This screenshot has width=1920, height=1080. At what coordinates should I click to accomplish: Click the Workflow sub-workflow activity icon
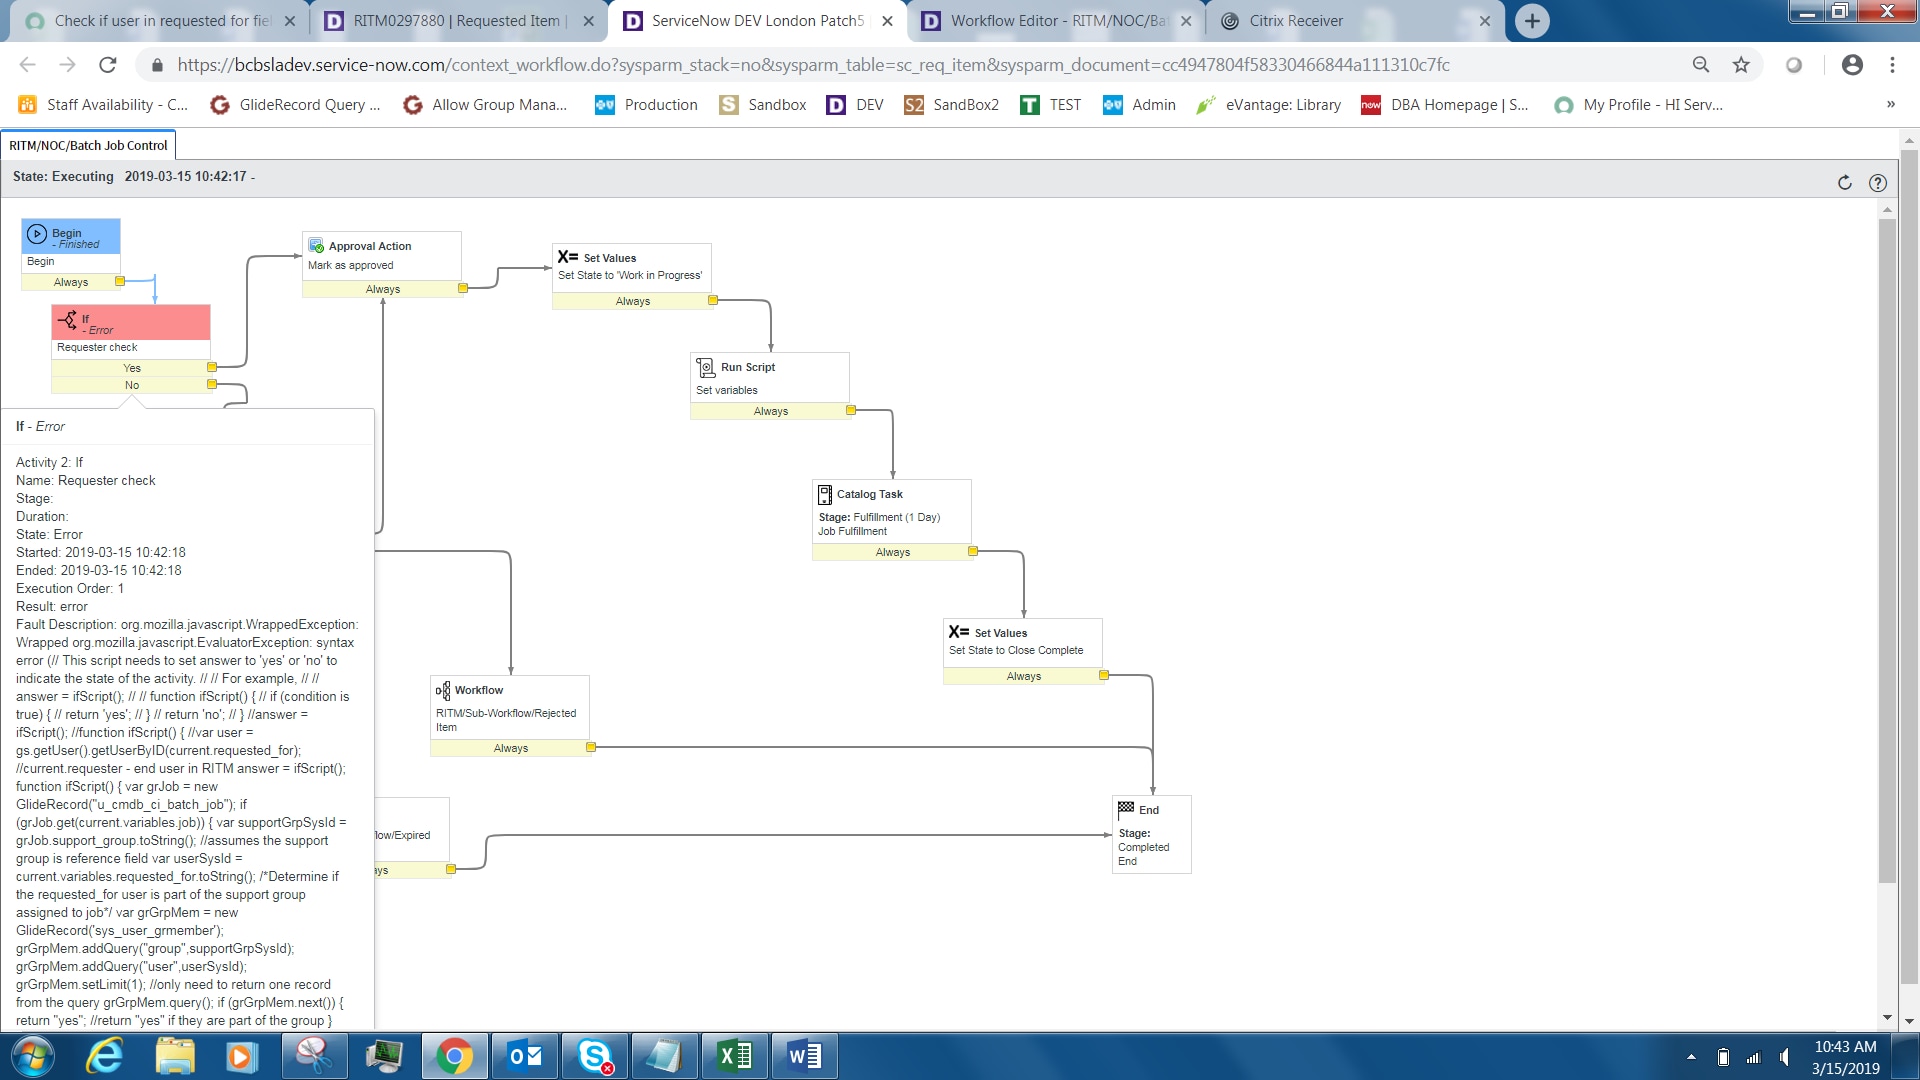(443, 690)
